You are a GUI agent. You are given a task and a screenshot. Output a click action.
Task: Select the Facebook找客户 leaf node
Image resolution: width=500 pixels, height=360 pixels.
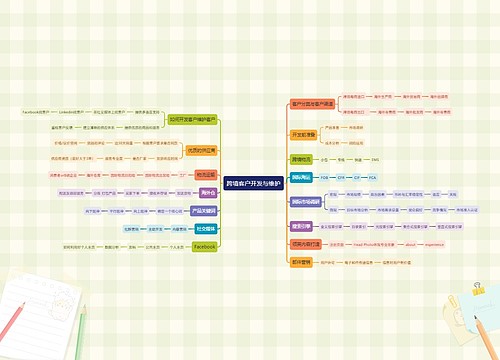point(36,112)
